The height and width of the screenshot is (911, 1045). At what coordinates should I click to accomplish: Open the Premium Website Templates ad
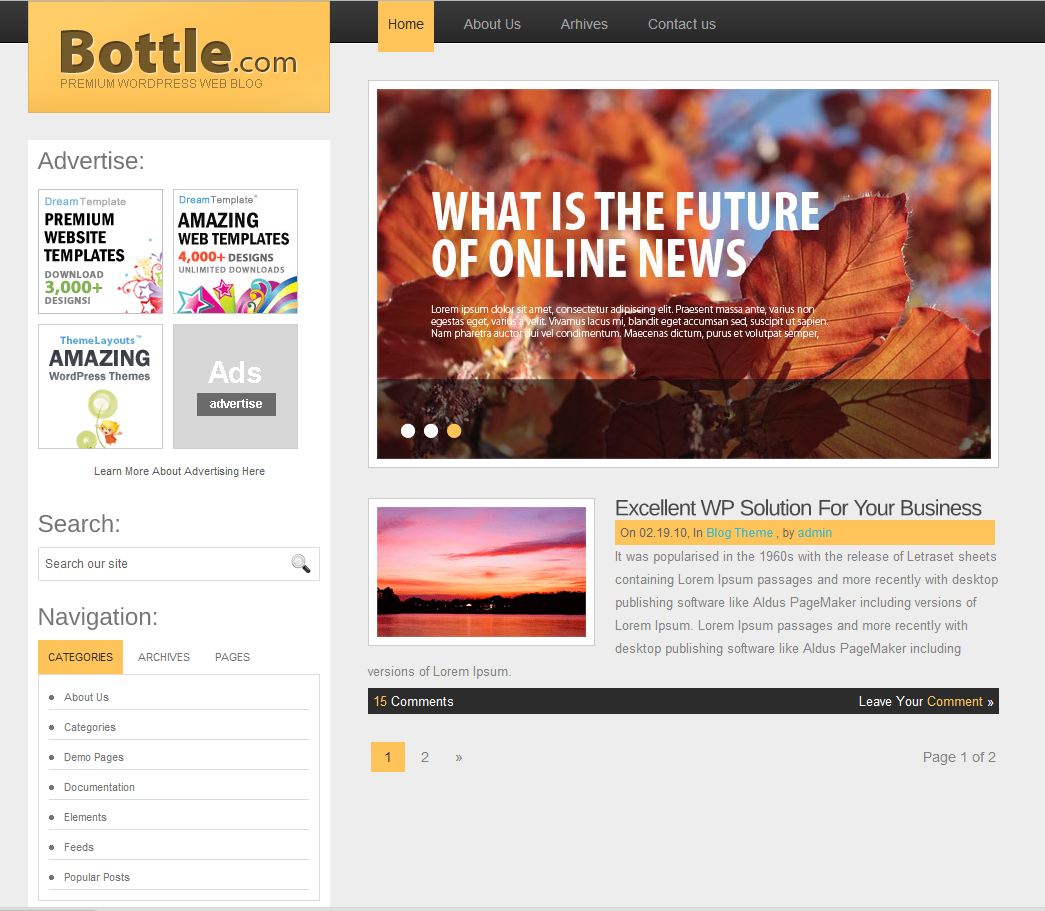[101, 251]
